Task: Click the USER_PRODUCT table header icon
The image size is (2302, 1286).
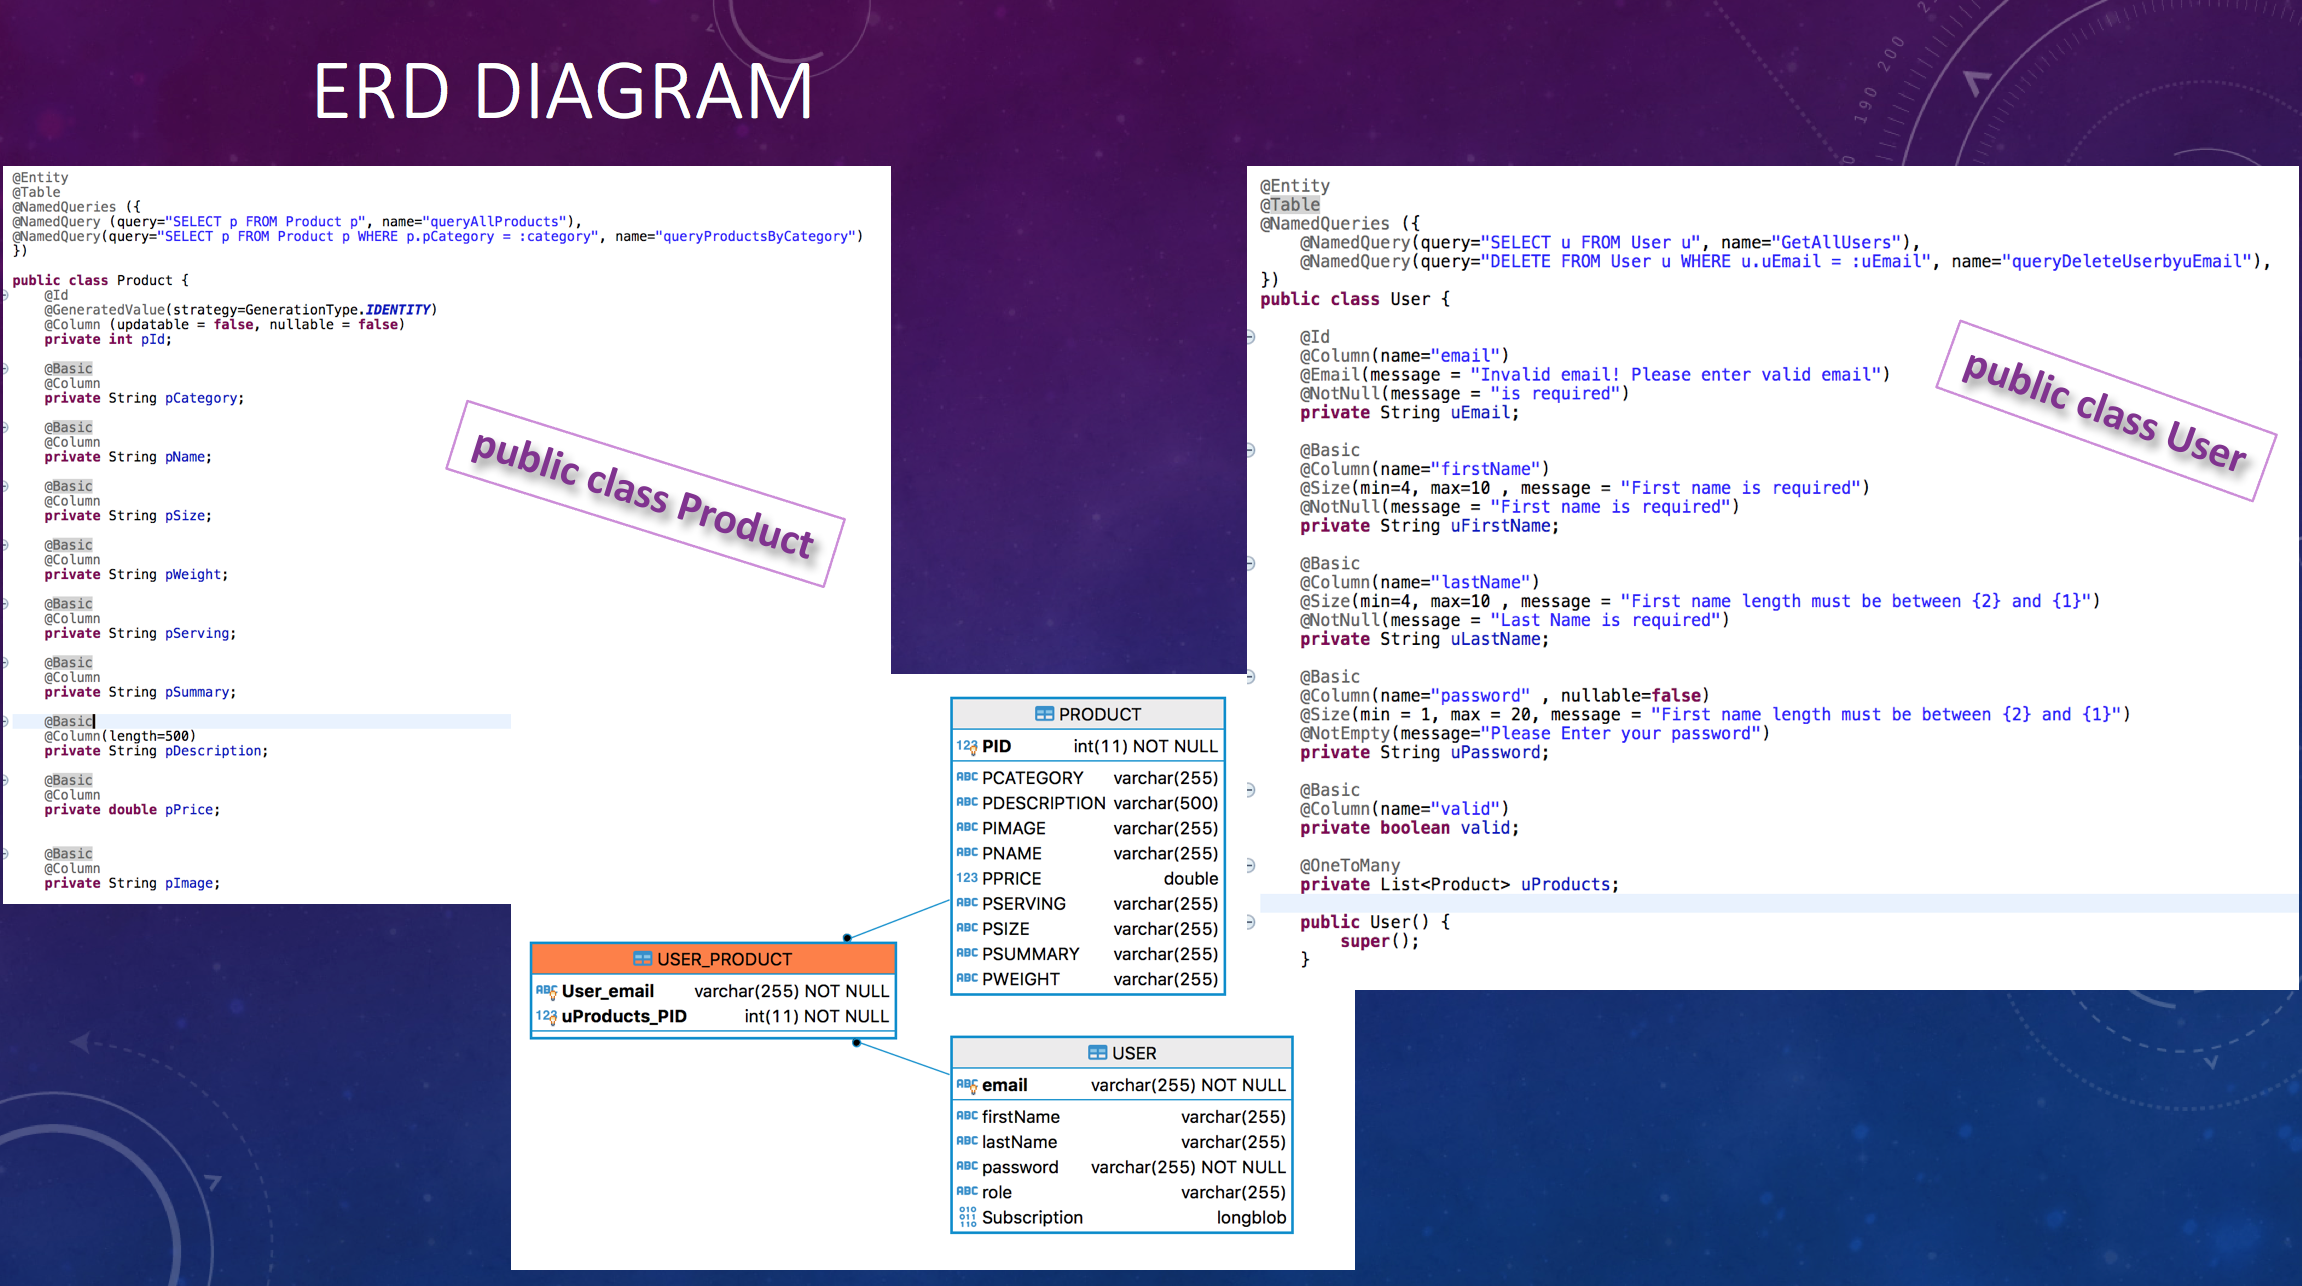Action: (x=642, y=959)
